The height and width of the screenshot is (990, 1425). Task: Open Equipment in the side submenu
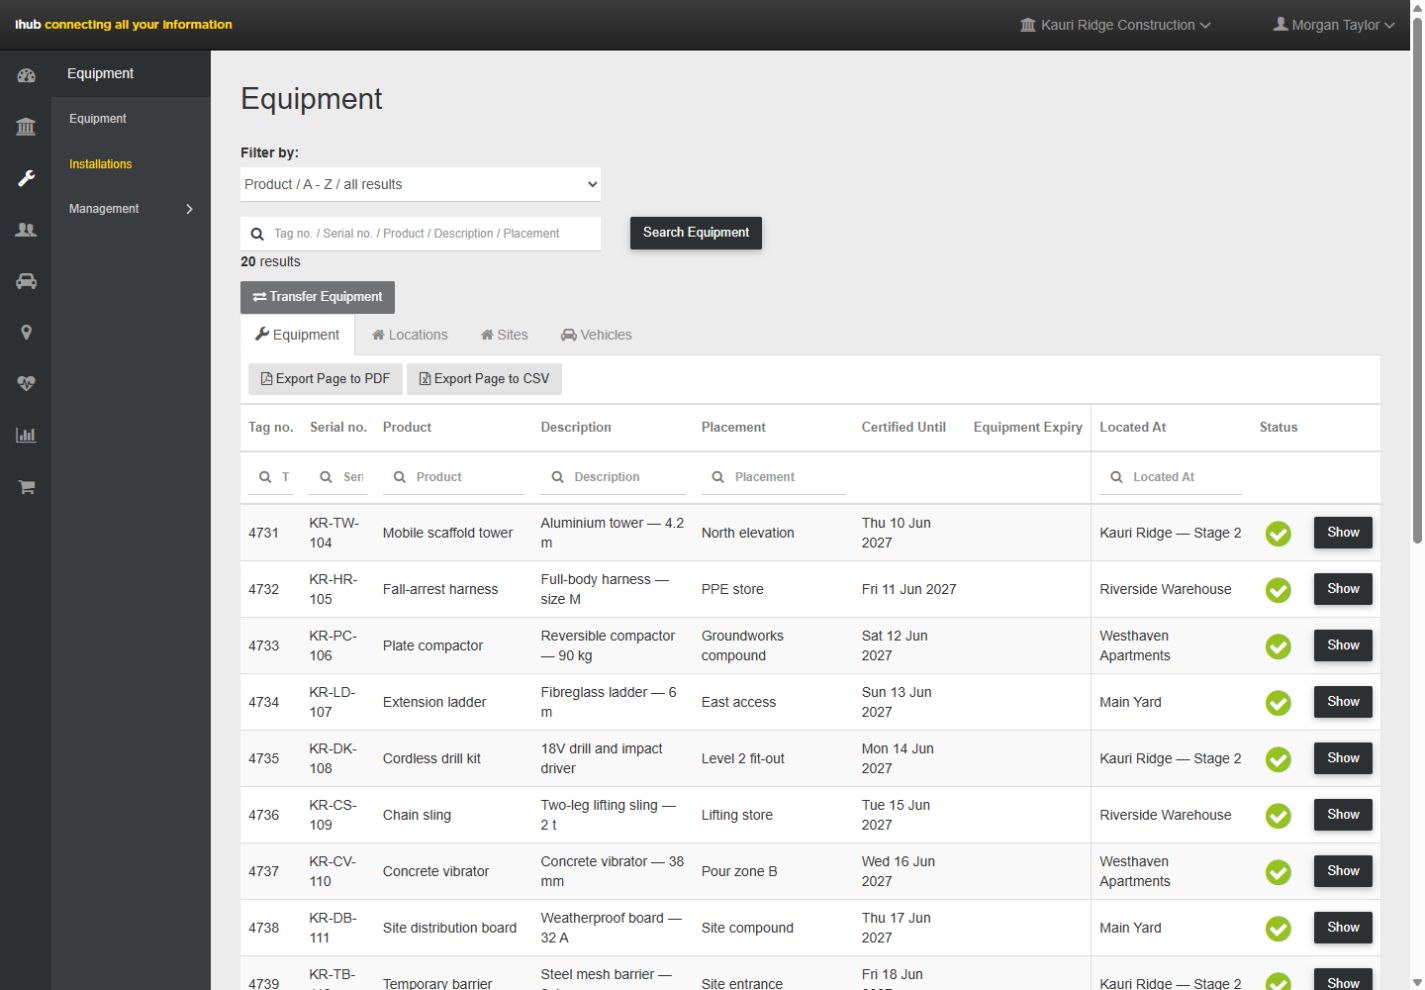[x=98, y=119]
